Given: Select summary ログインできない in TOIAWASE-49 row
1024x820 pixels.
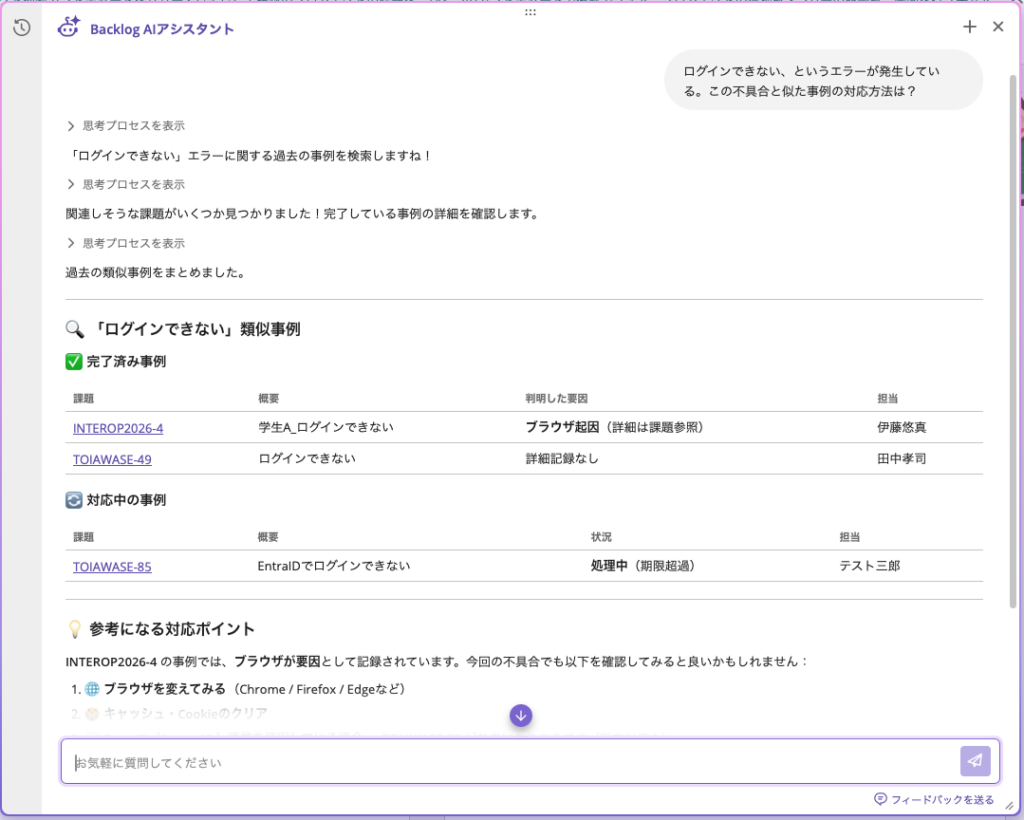Looking at the screenshot, I should (x=307, y=458).
